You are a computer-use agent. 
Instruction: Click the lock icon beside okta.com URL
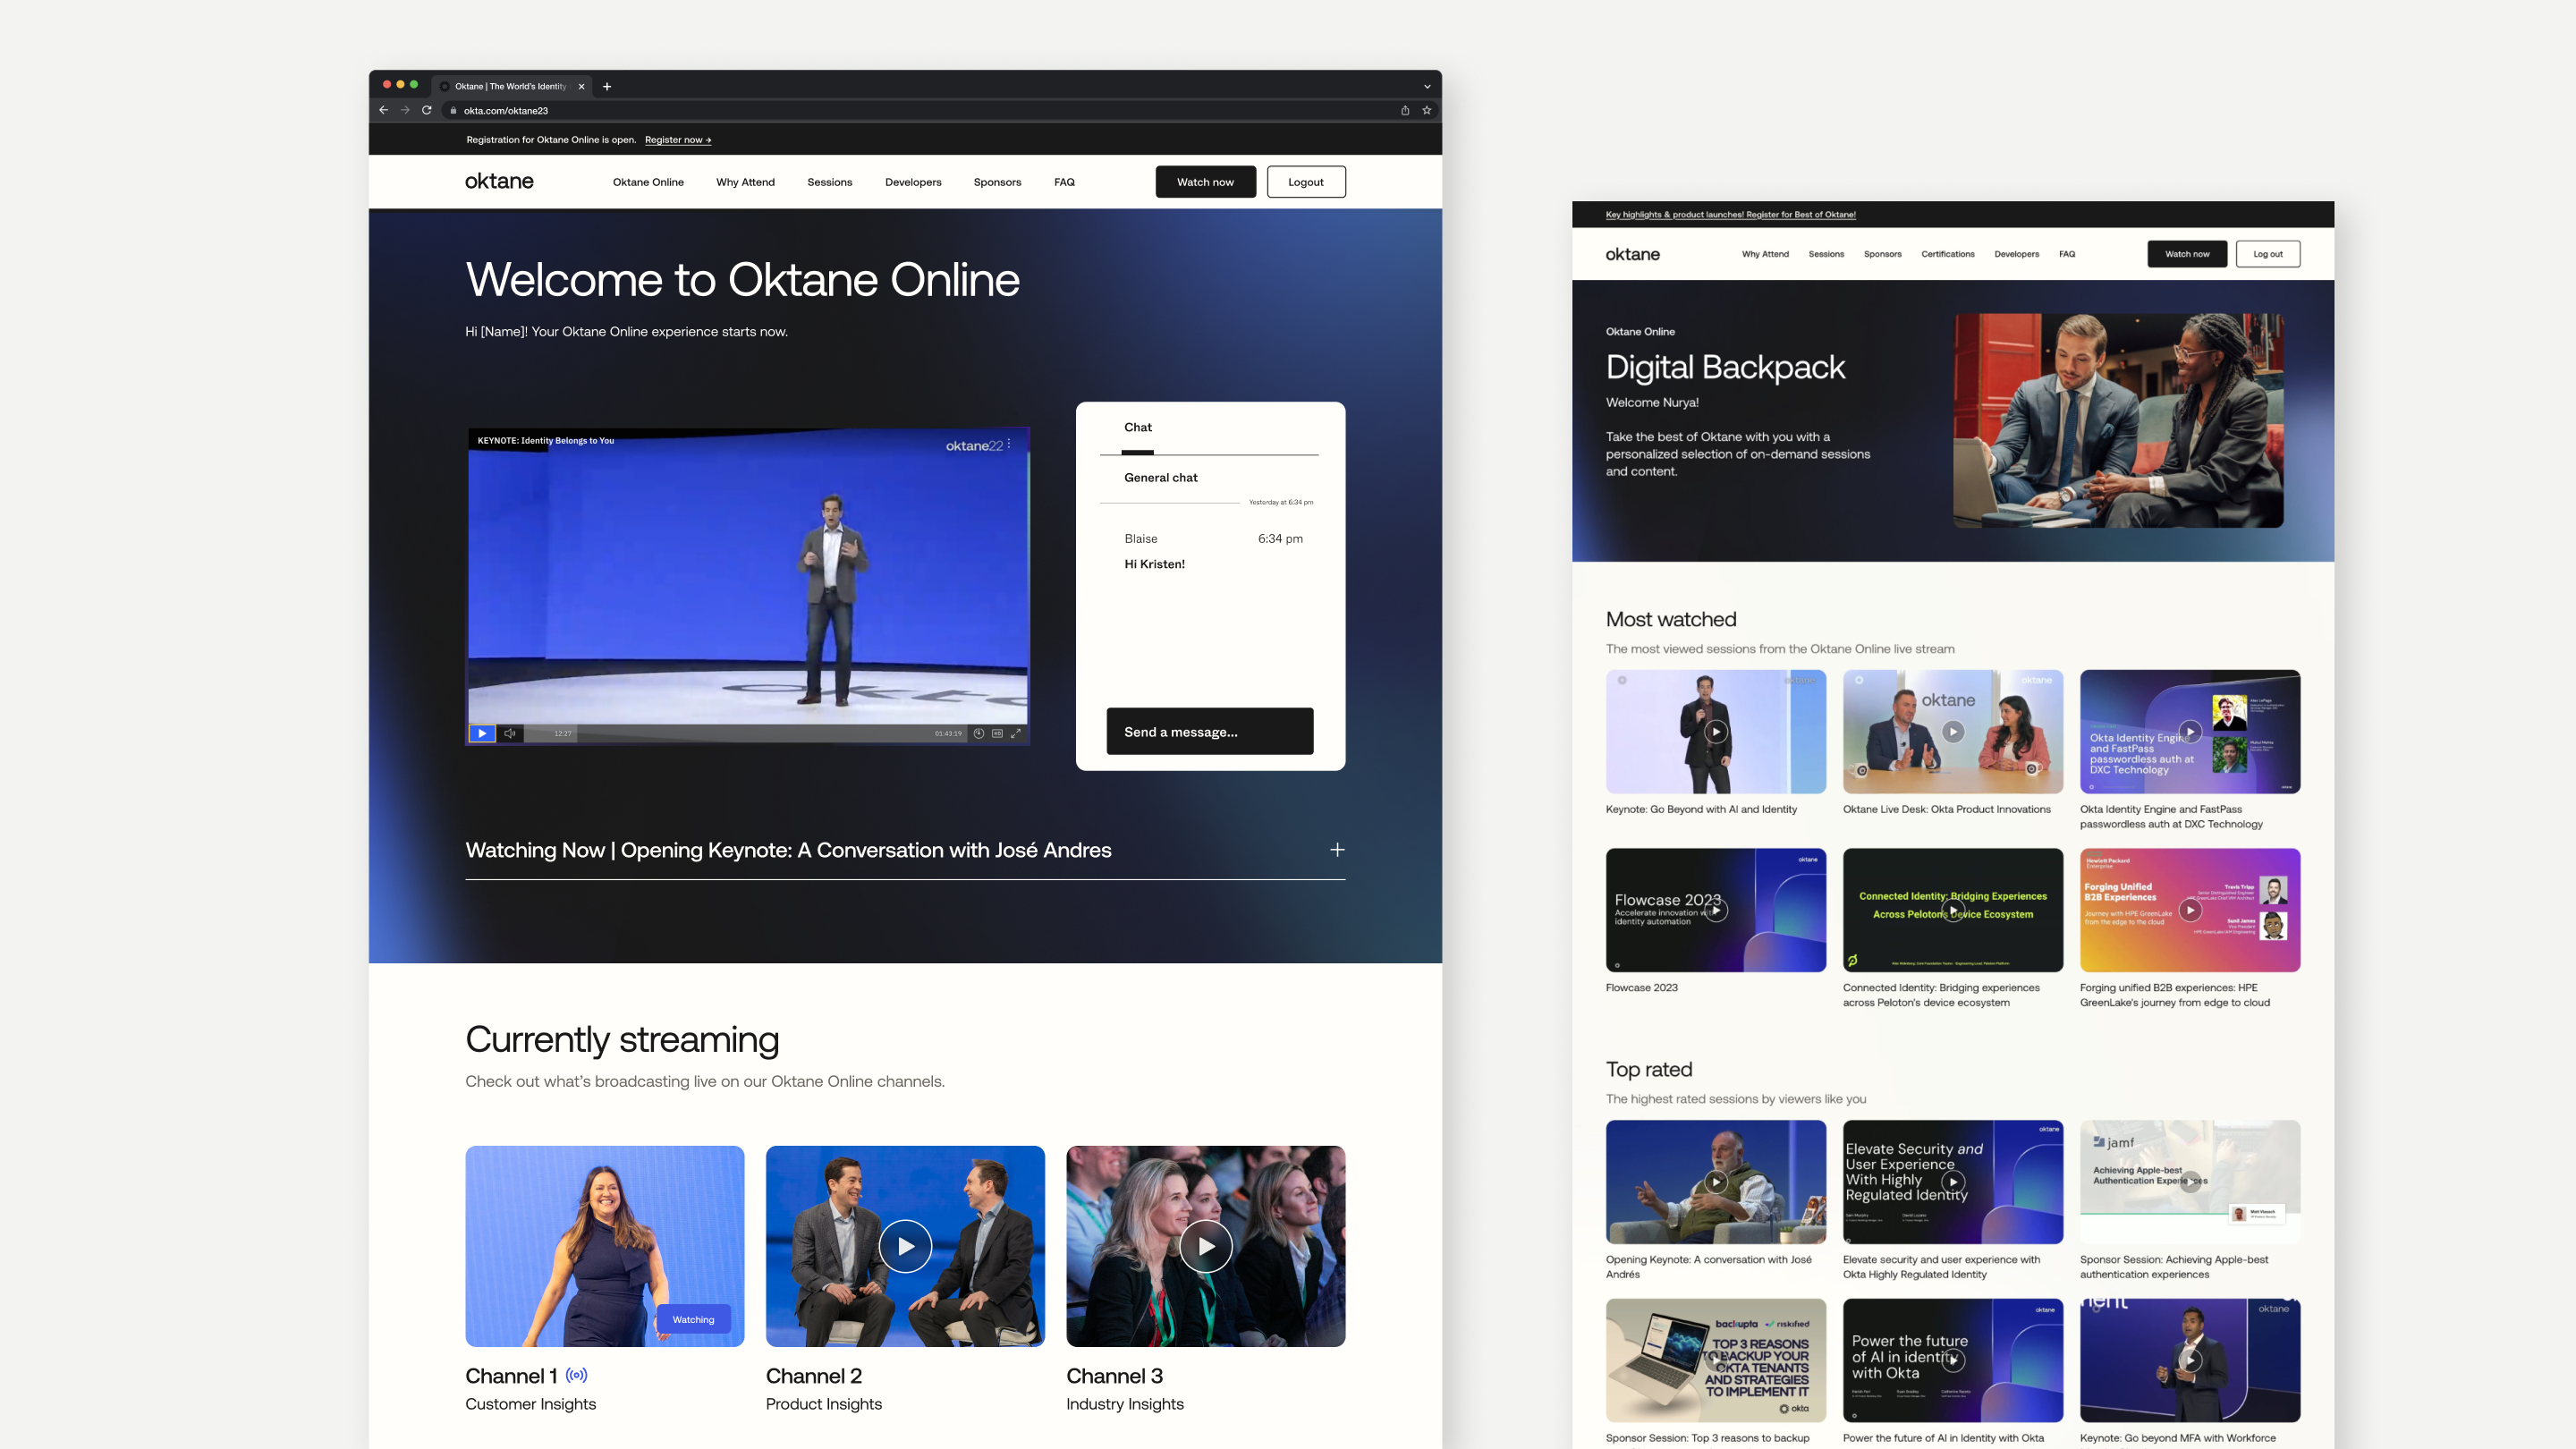coord(454,111)
